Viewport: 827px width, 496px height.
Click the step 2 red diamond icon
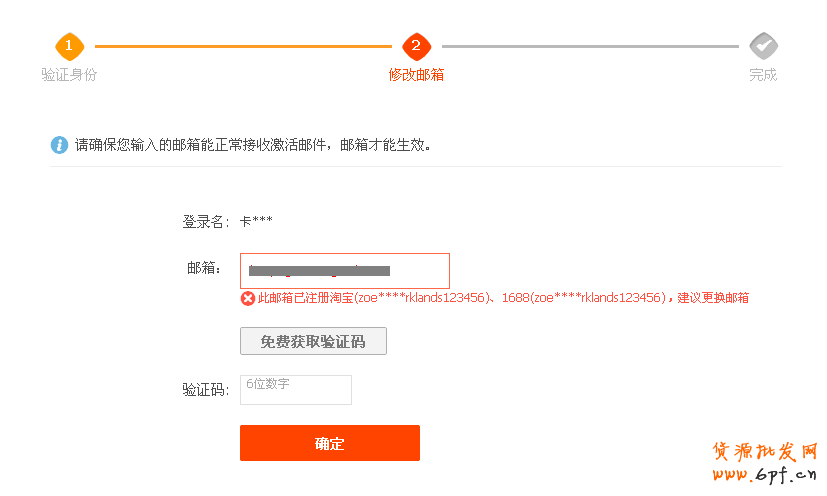click(416, 46)
